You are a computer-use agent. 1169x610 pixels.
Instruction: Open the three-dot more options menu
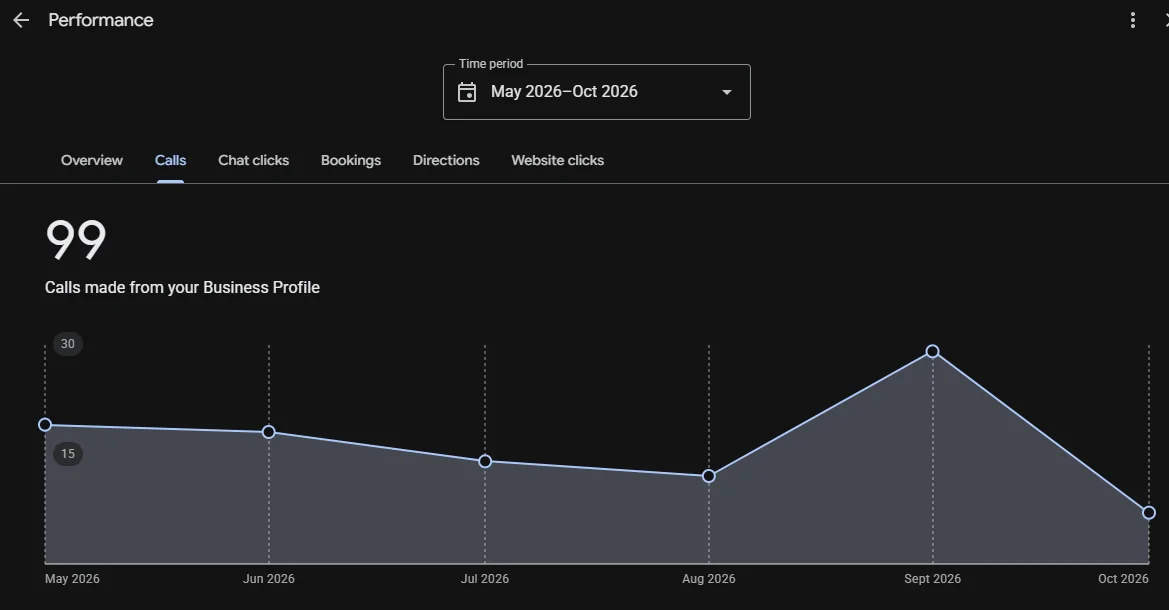[x=1132, y=20]
